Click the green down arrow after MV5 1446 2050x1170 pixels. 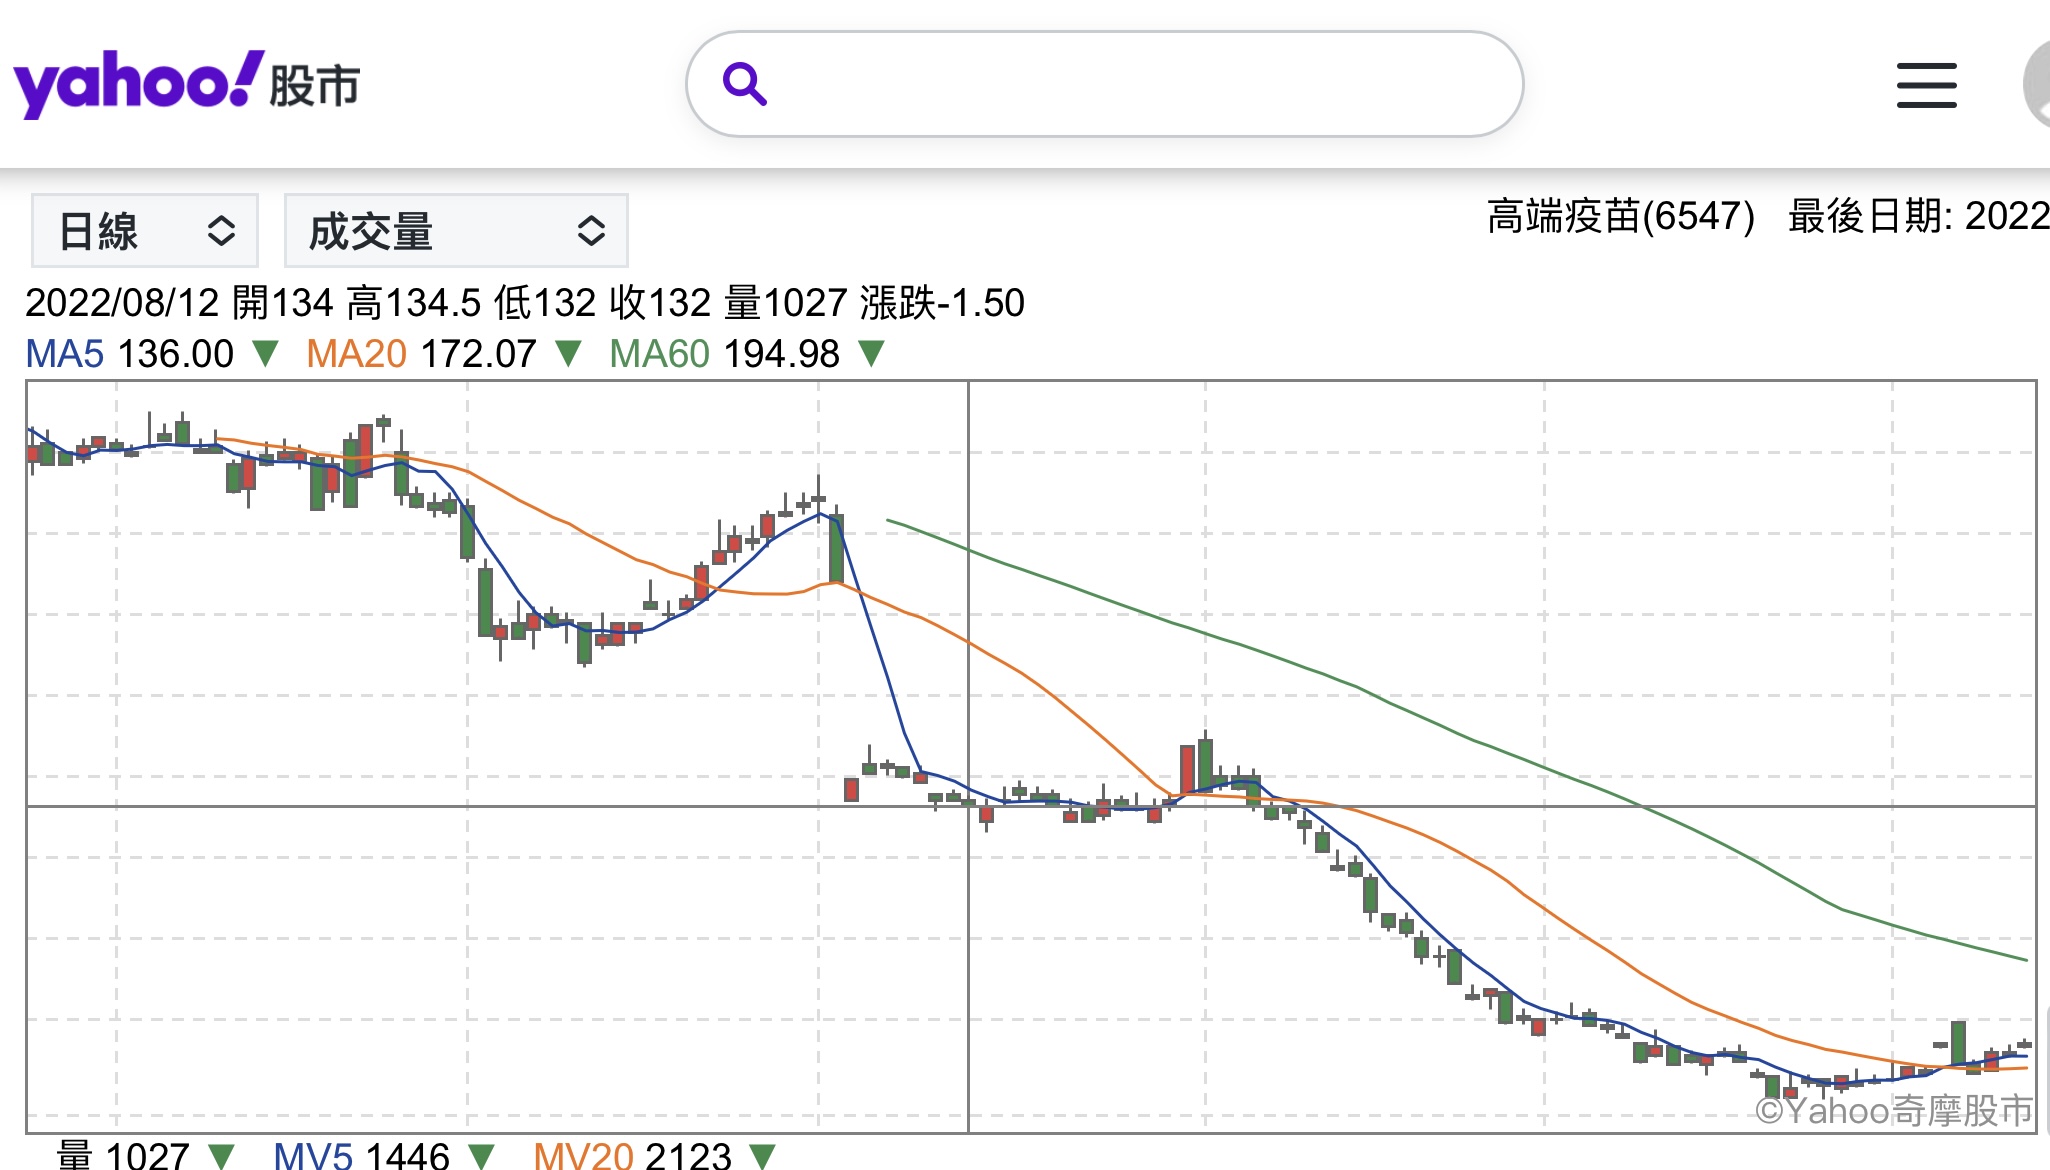(x=481, y=1157)
